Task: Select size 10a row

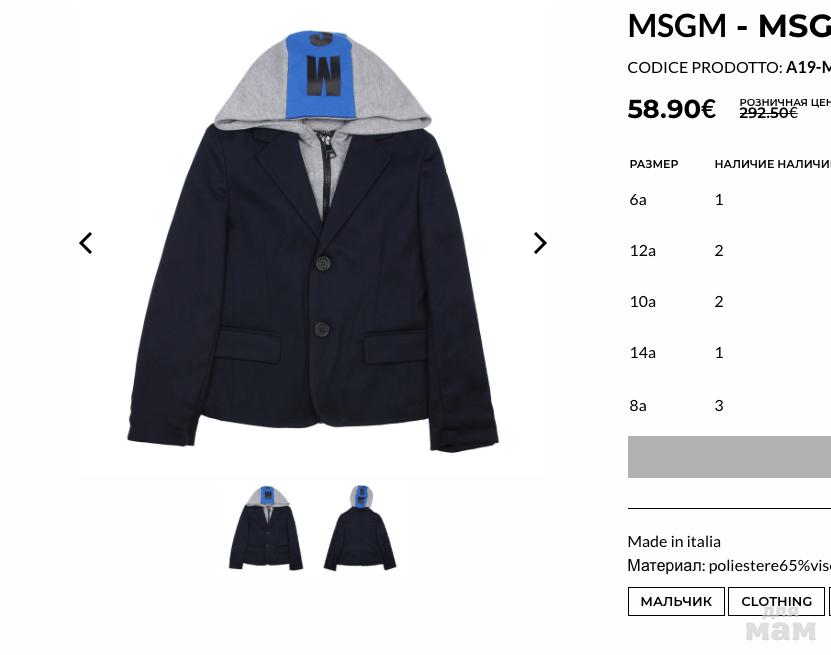Action: pos(729,302)
